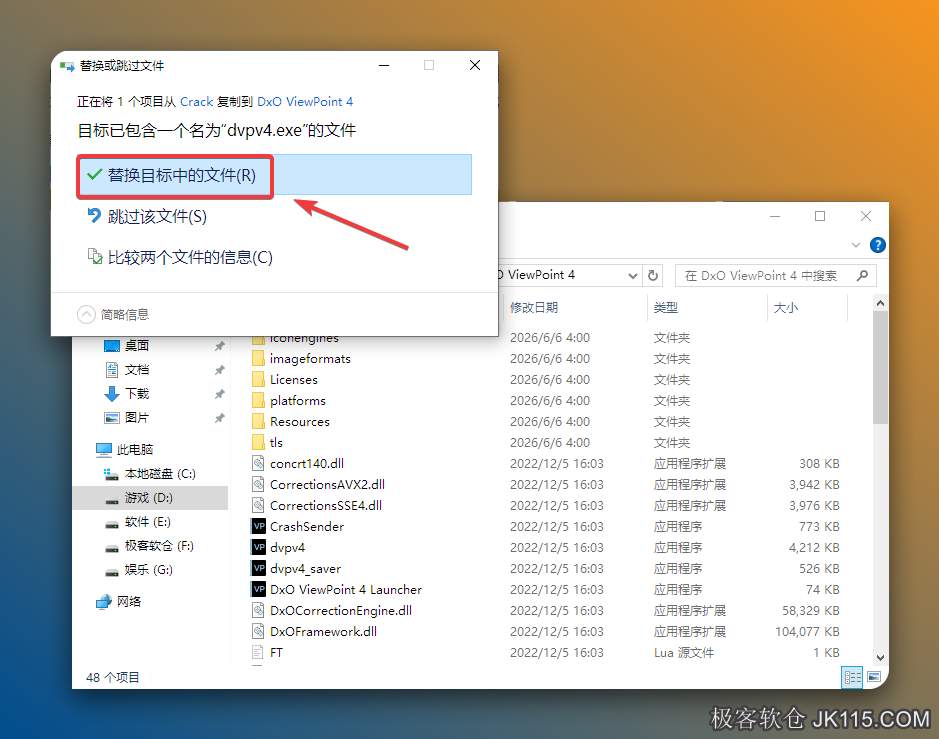Select compare info for both files option
The image size is (939, 739).
[x=180, y=257]
